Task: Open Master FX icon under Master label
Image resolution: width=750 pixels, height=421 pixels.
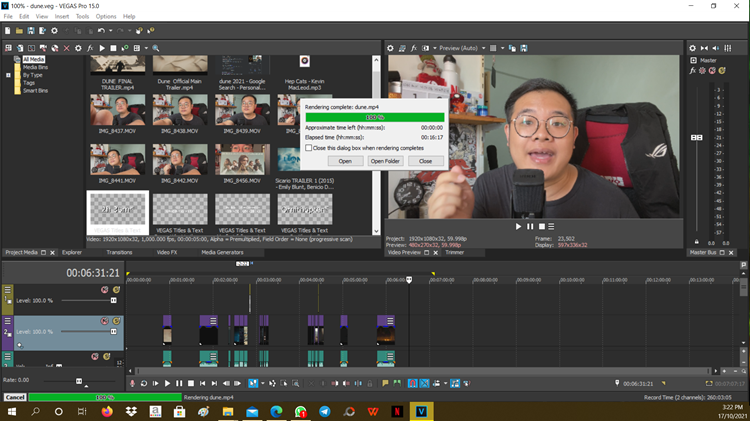Action: [692, 70]
